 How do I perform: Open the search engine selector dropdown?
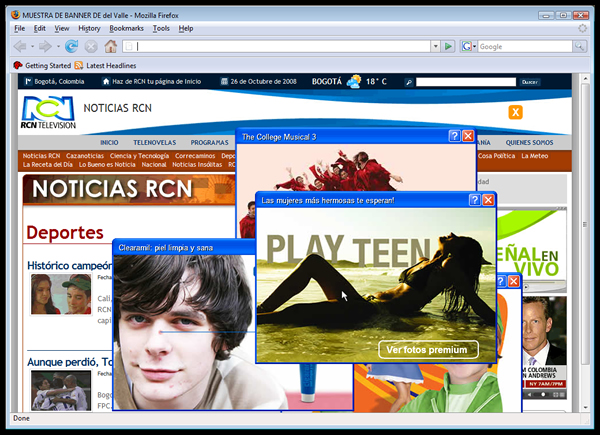pyautogui.click(x=469, y=46)
